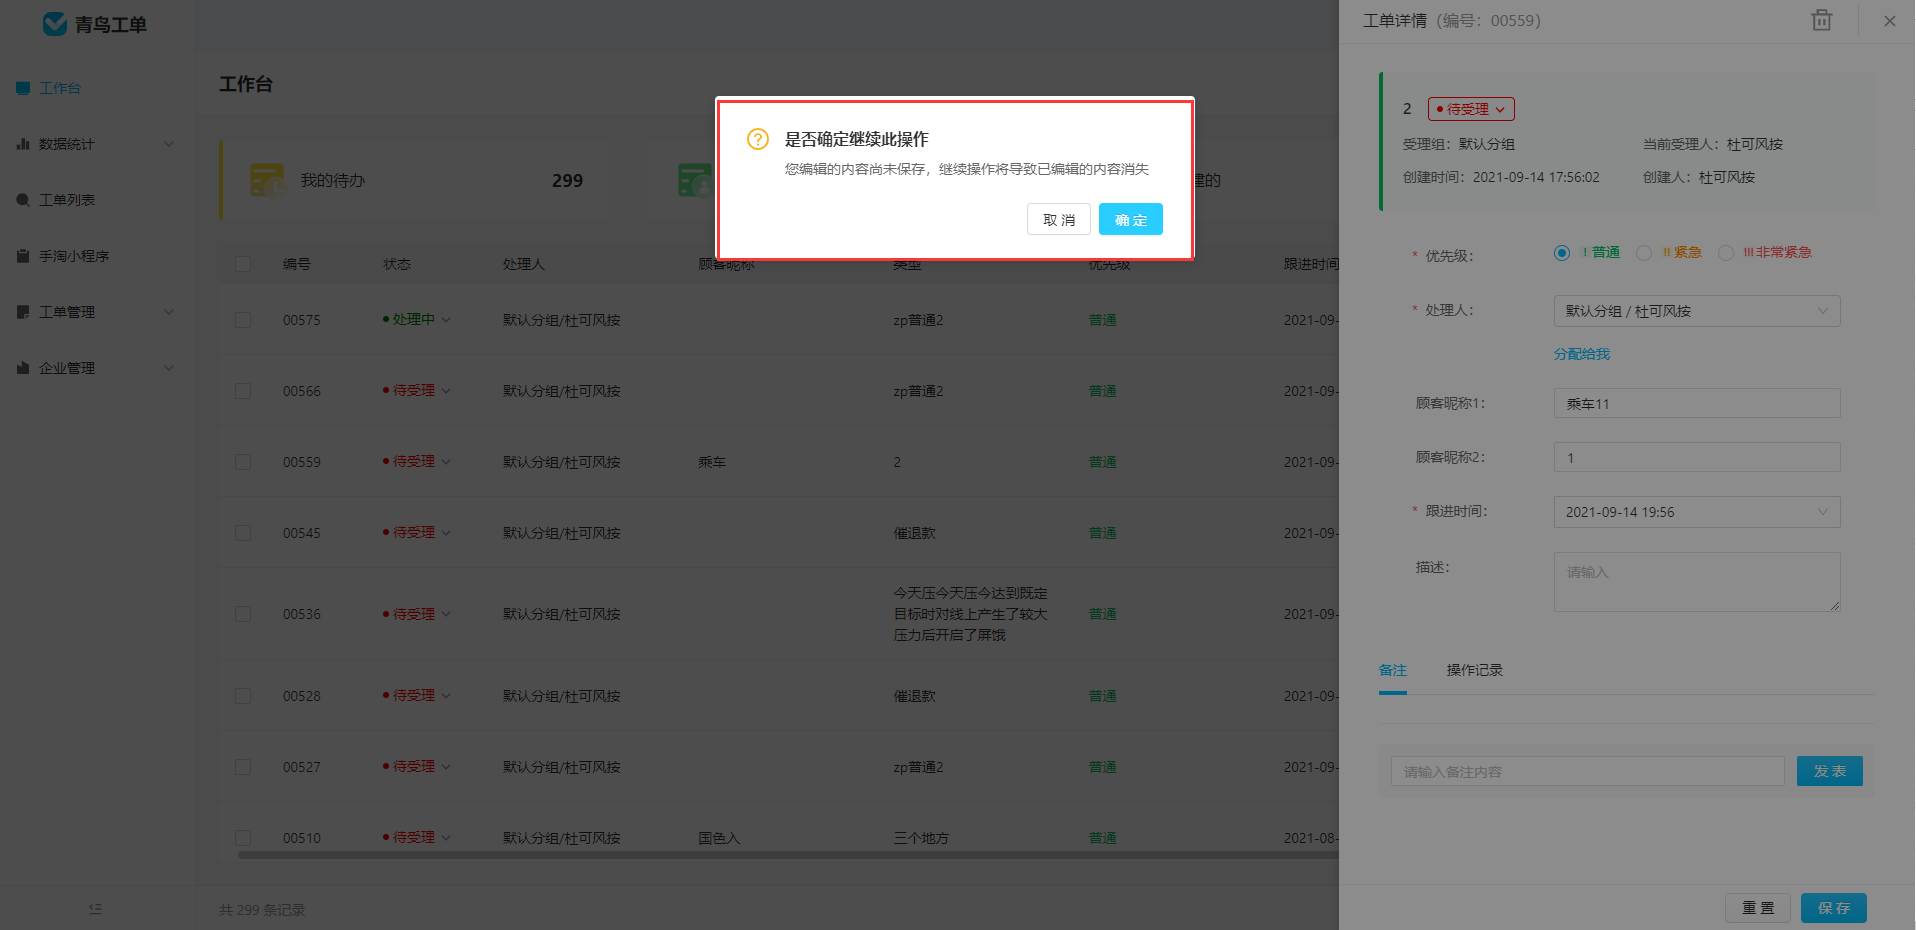Click the 我的待办 count 299
The width and height of the screenshot is (1916, 930).
click(x=567, y=181)
